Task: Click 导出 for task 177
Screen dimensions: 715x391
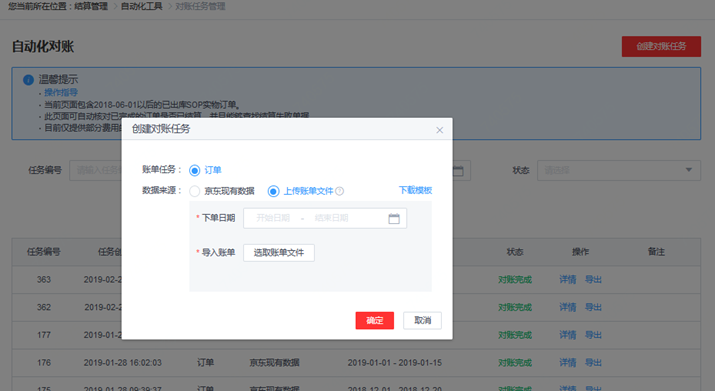Action: coord(593,335)
